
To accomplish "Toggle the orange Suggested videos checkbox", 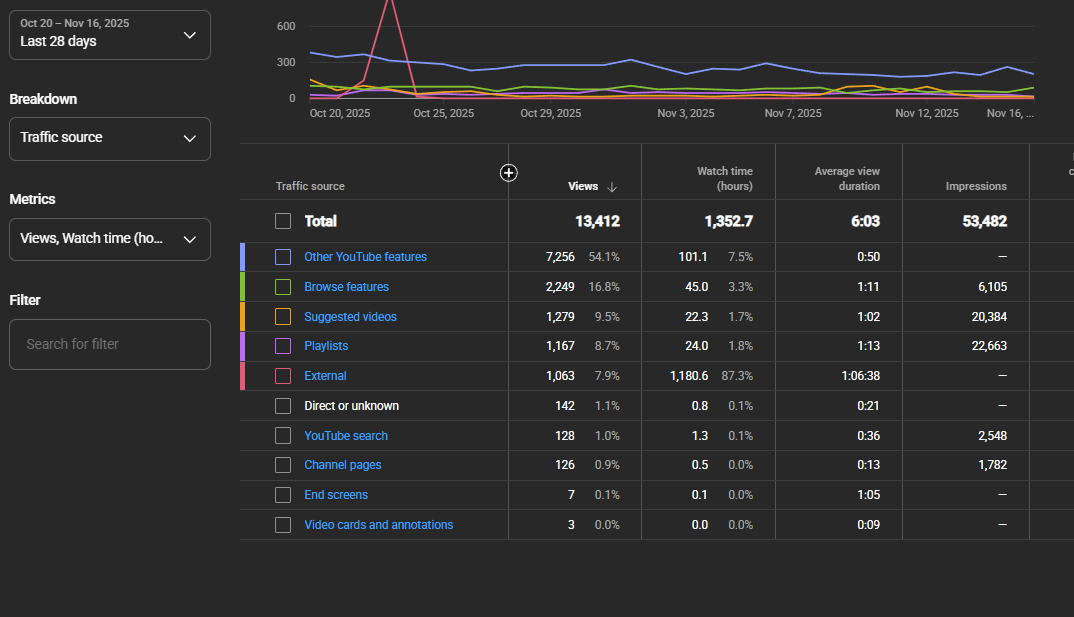I will coord(283,316).
